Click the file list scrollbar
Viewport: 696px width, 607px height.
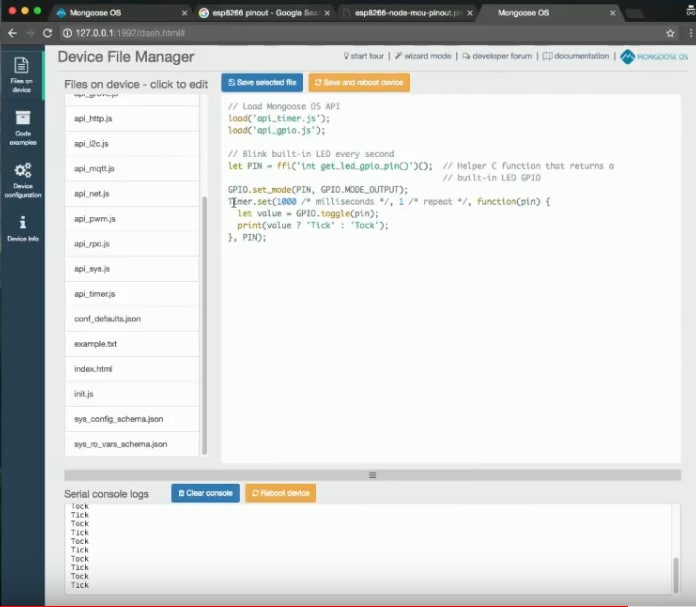pyautogui.click(x=205, y=325)
